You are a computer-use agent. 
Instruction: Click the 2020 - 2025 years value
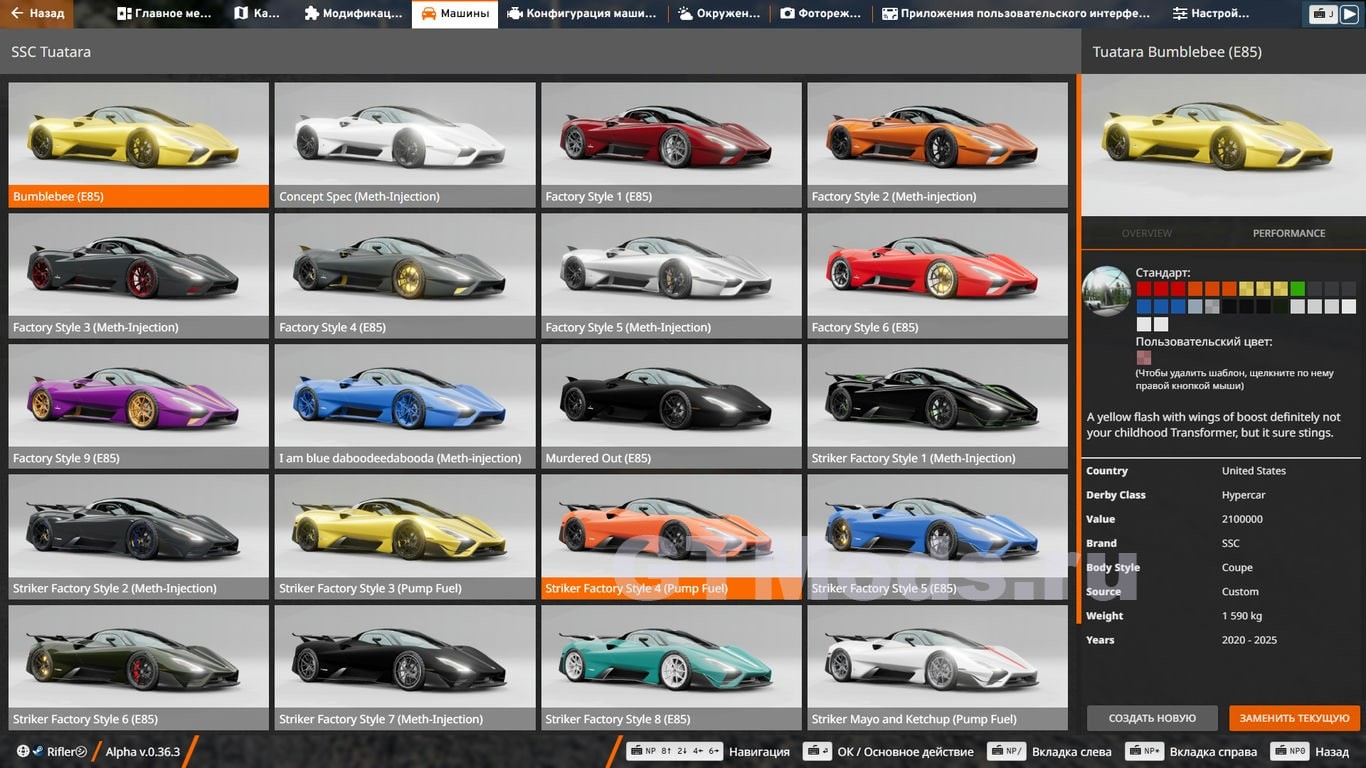1249,640
